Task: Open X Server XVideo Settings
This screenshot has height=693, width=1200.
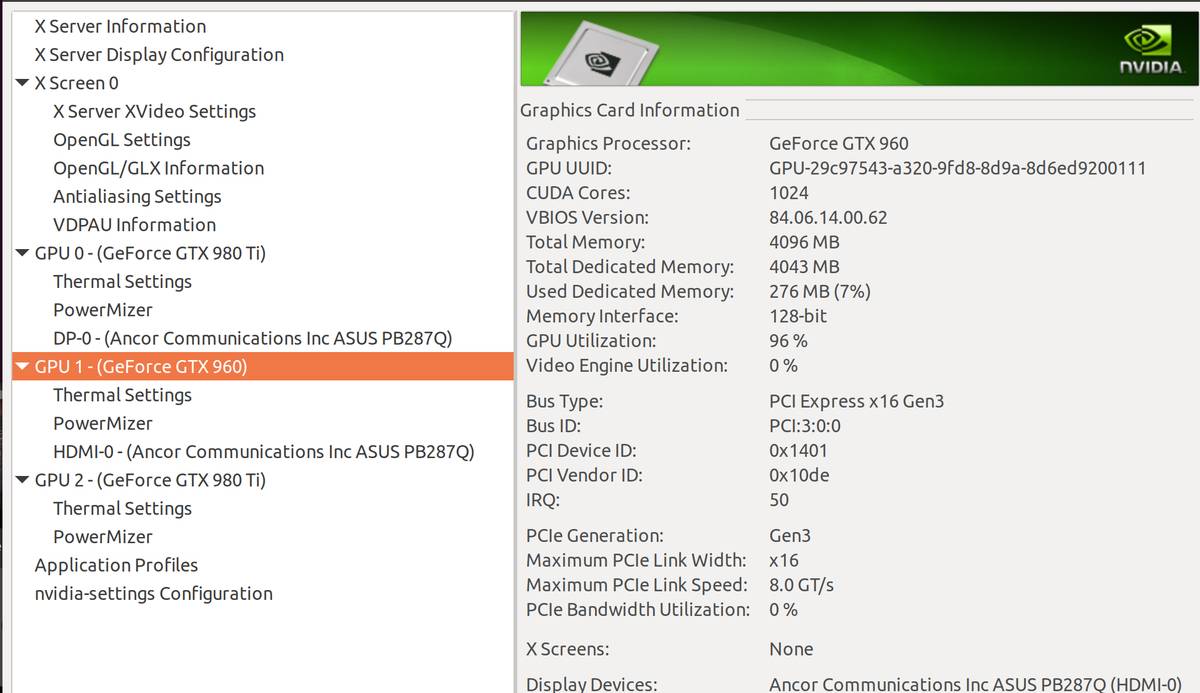Action: 154,112
